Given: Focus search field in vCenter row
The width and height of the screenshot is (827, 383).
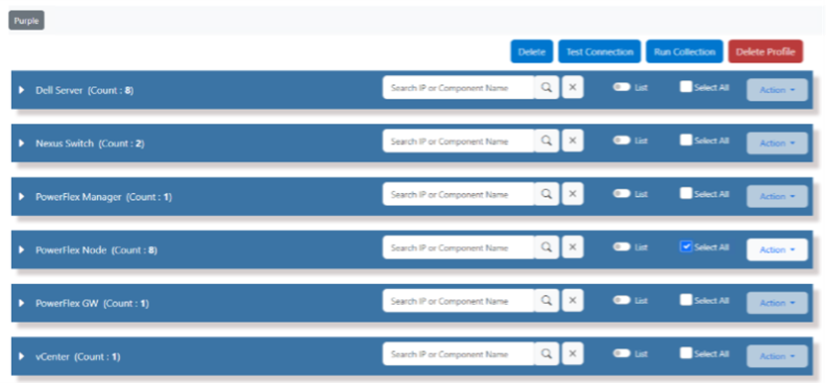Looking at the screenshot, I should 458,354.
